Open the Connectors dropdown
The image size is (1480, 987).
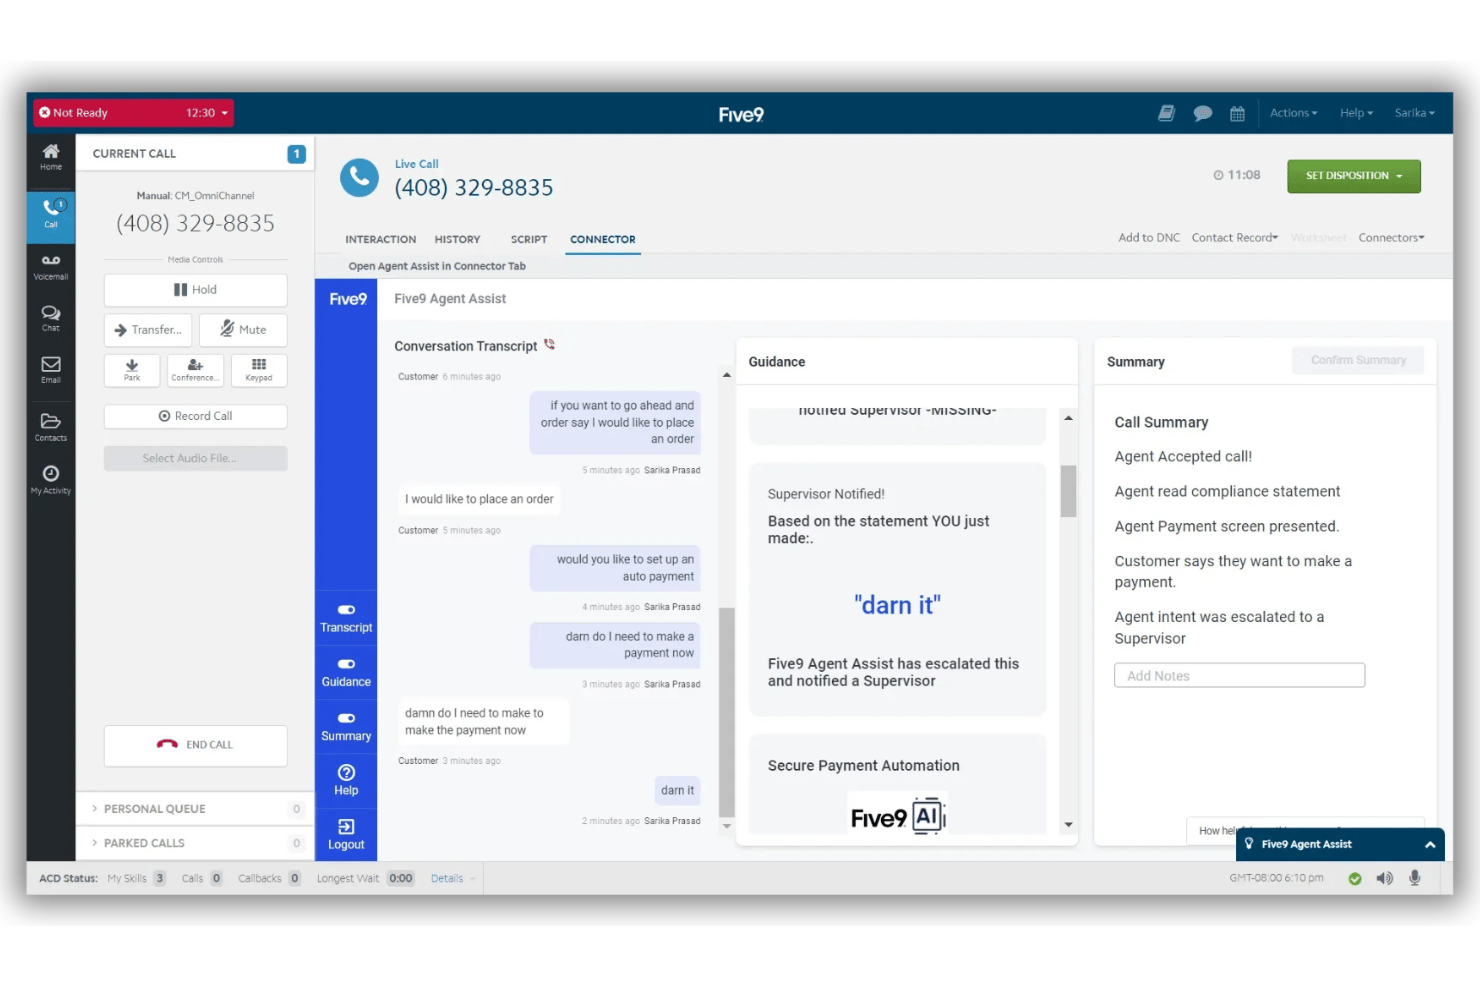pos(1391,238)
